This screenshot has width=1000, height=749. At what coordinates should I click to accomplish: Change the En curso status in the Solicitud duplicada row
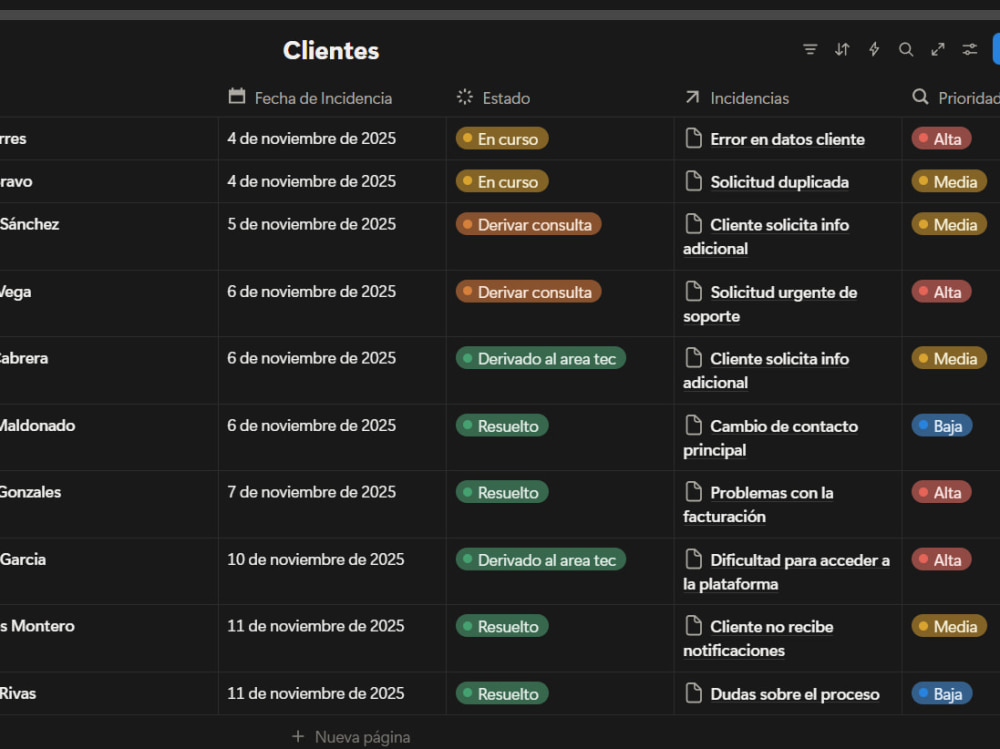coord(502,181)
